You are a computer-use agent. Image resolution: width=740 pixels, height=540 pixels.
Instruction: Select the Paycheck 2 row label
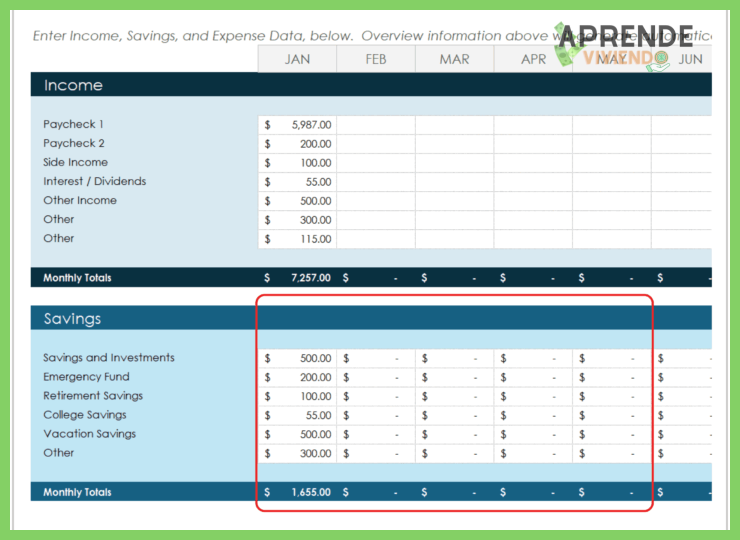pyautogui.click(x=74, y=143)
